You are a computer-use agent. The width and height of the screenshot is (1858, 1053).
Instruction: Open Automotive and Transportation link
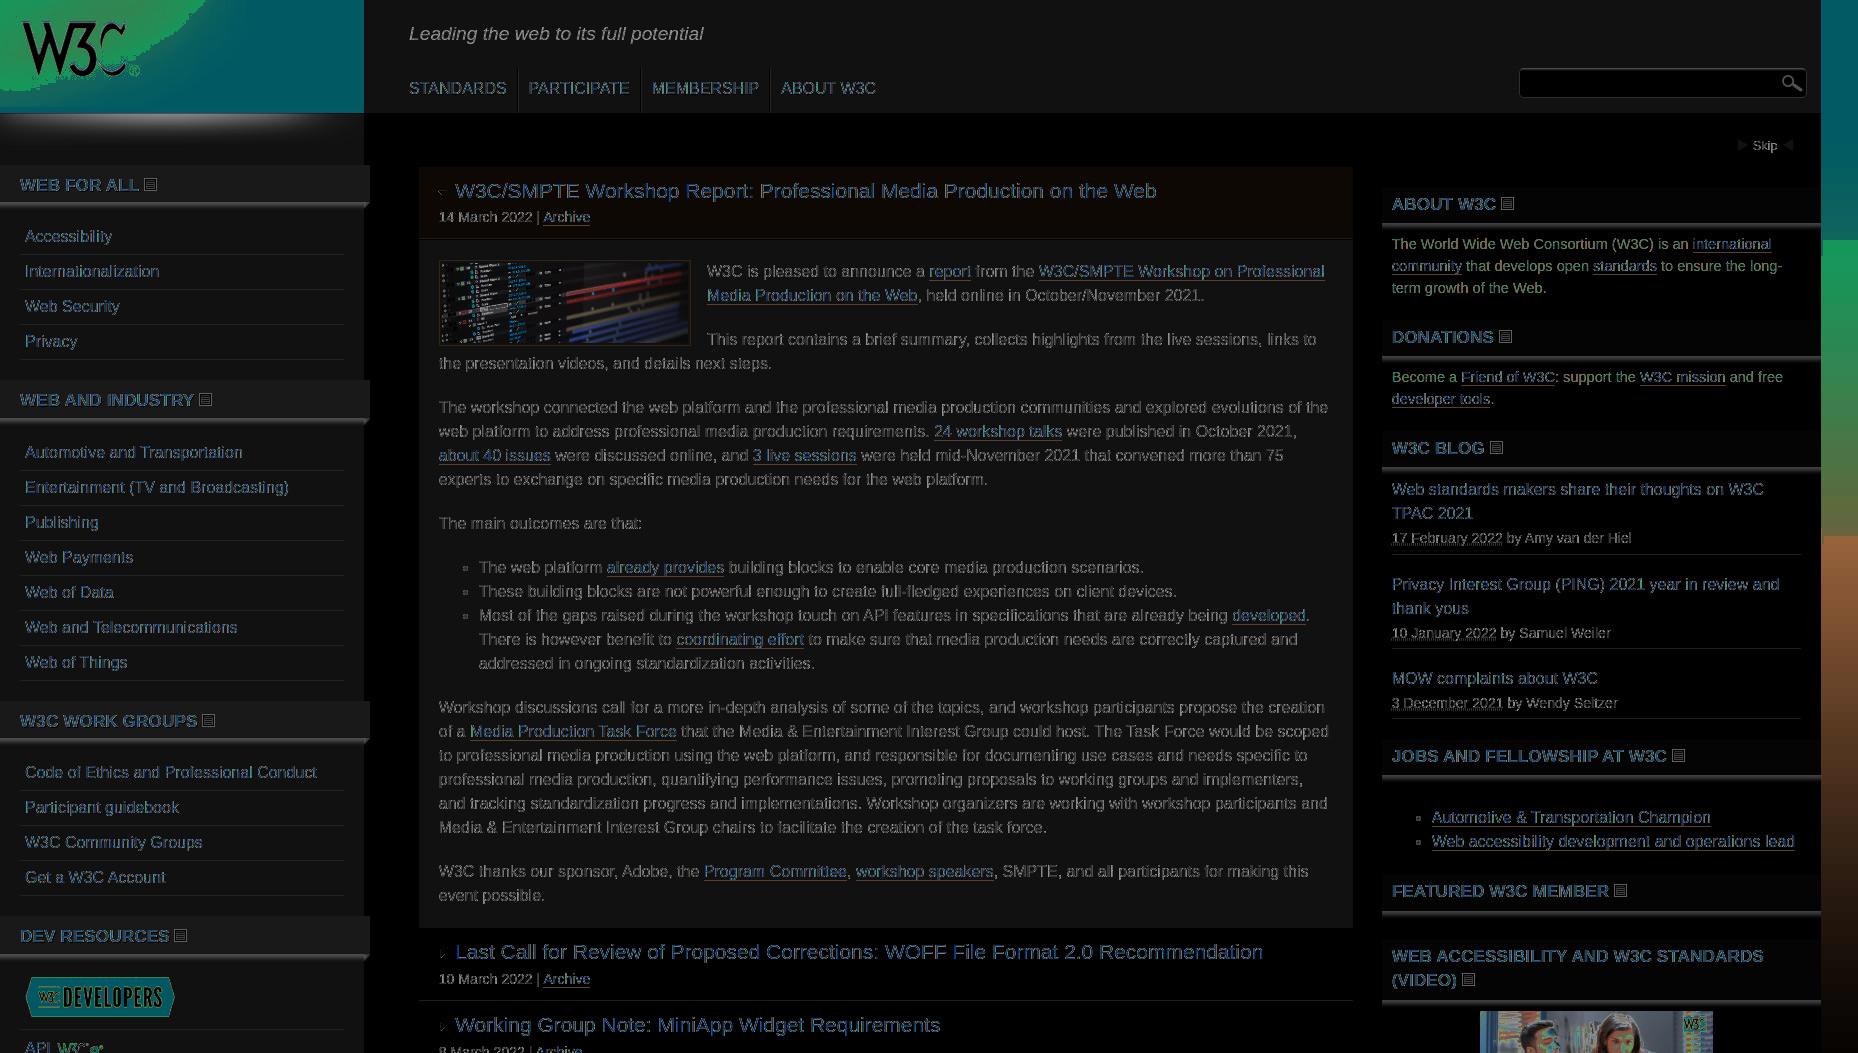pyautogui.click(x=133, y=452)
